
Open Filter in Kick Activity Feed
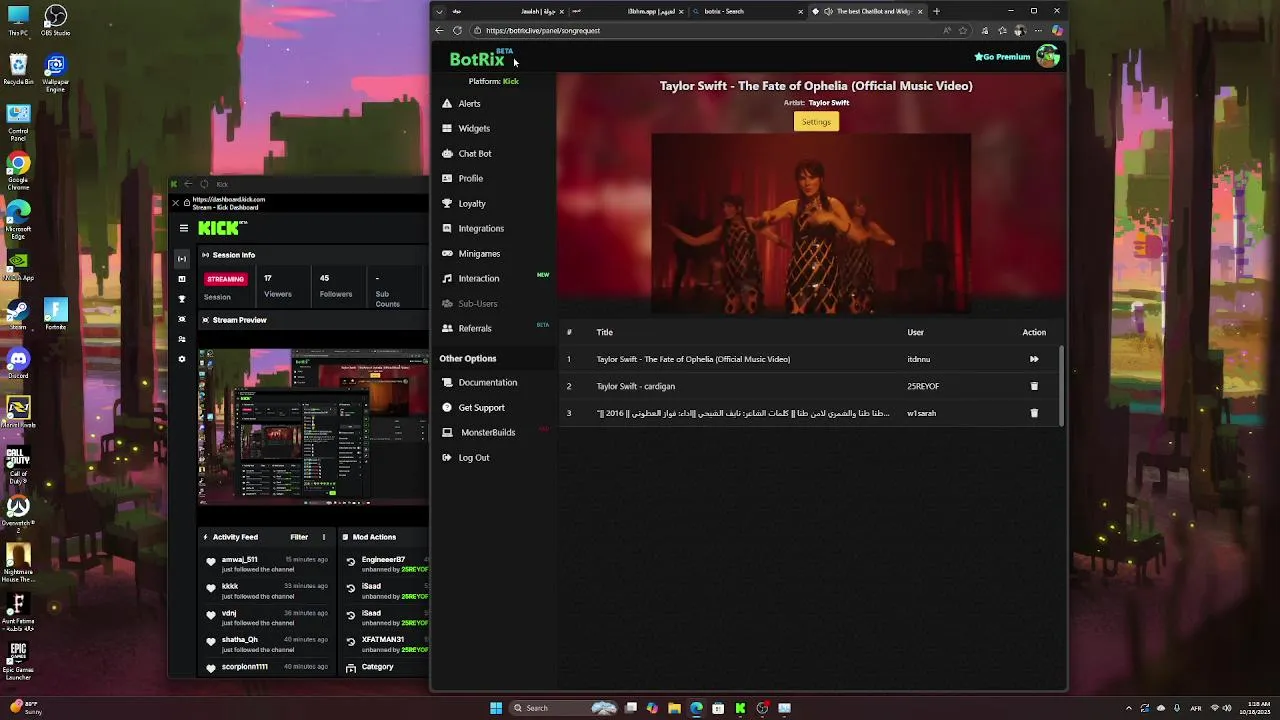(299, 537)
